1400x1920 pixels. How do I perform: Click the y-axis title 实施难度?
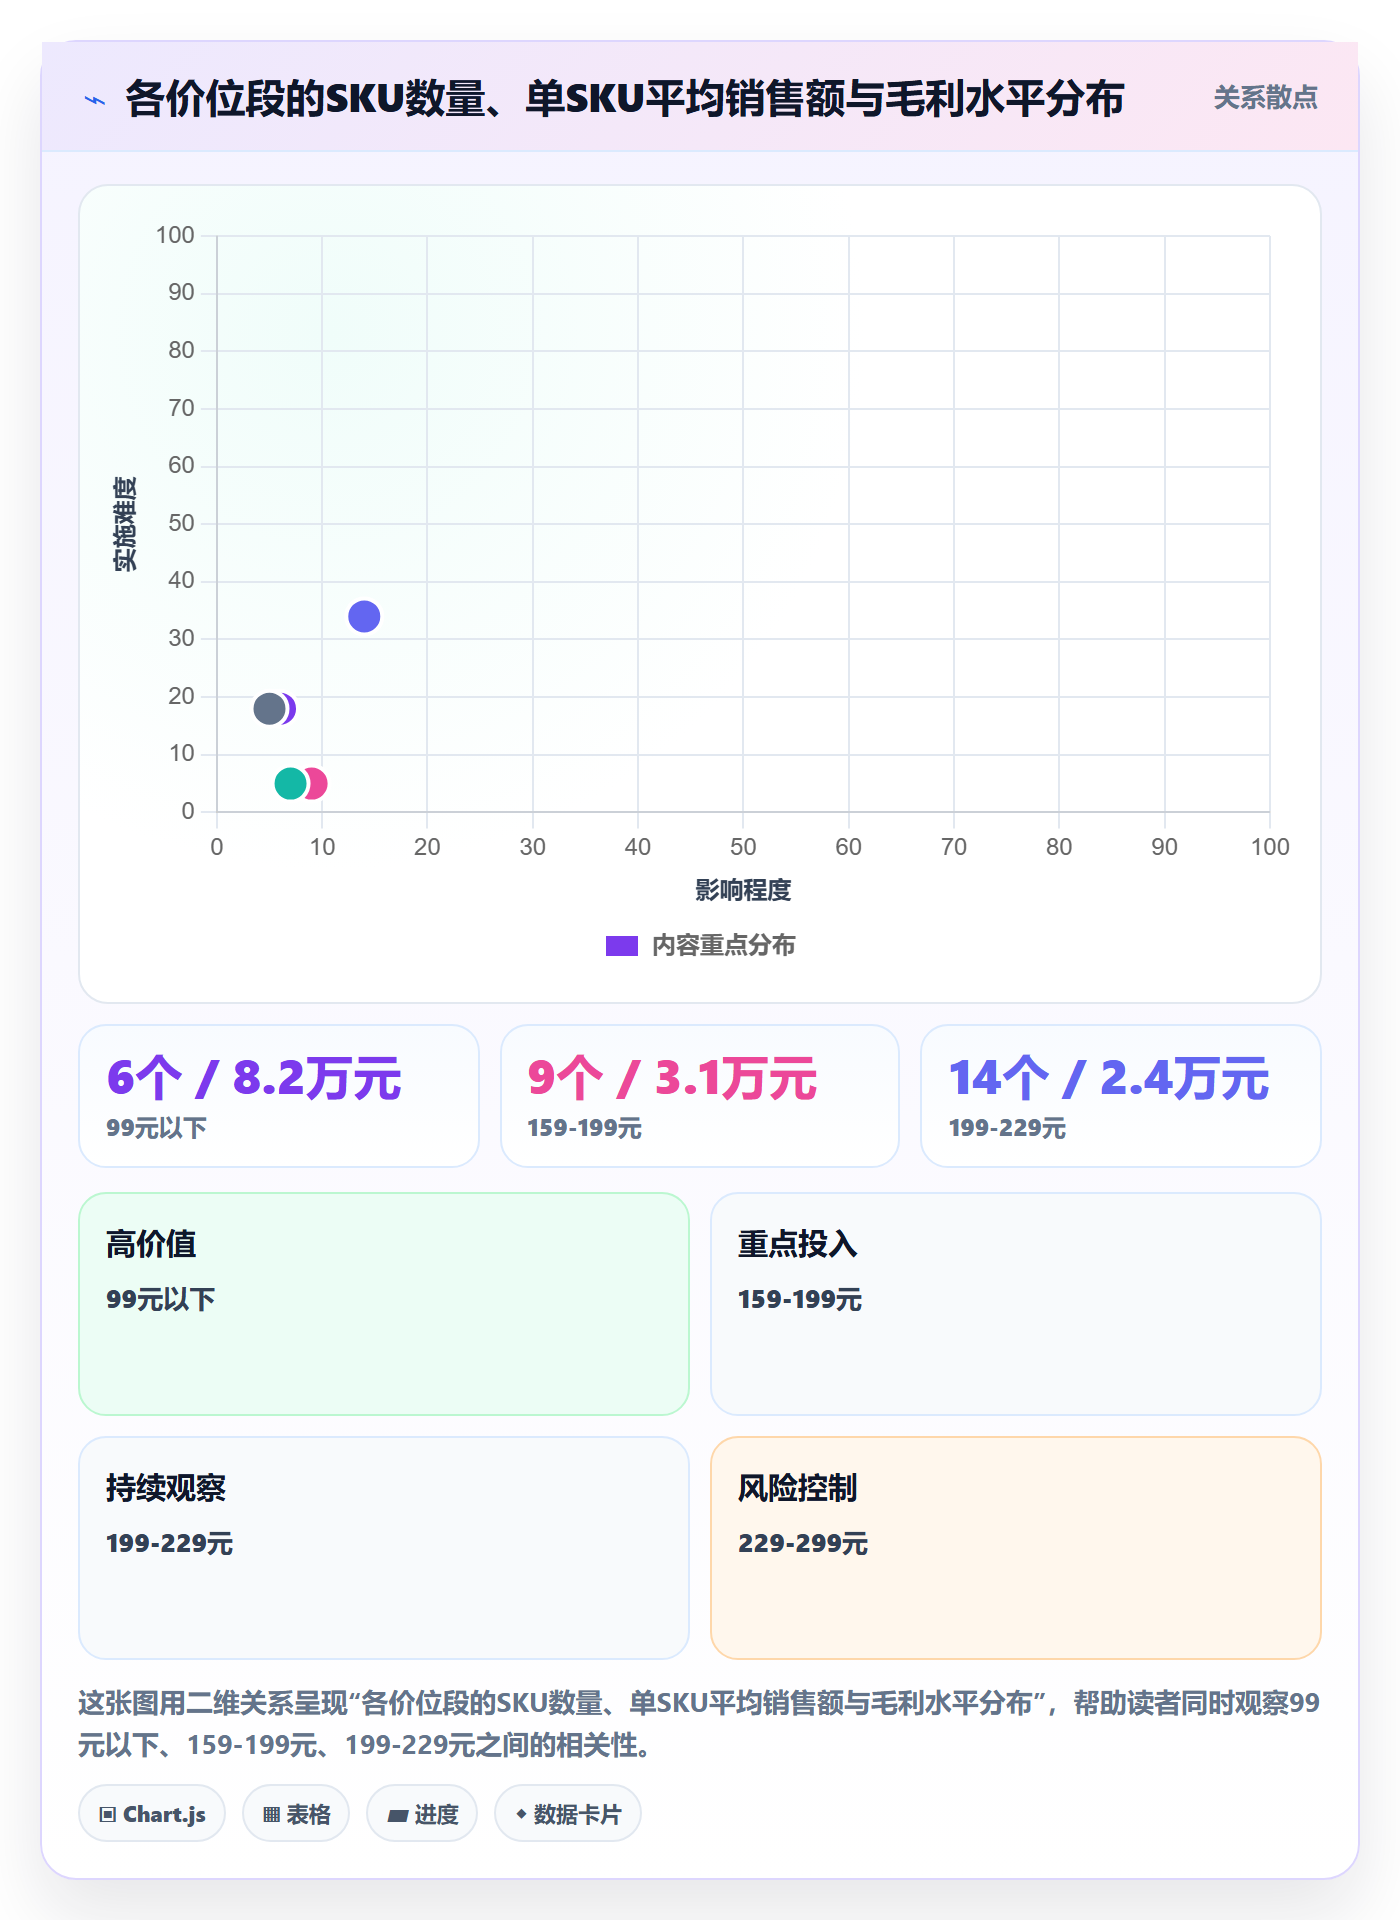coord(125,524)
